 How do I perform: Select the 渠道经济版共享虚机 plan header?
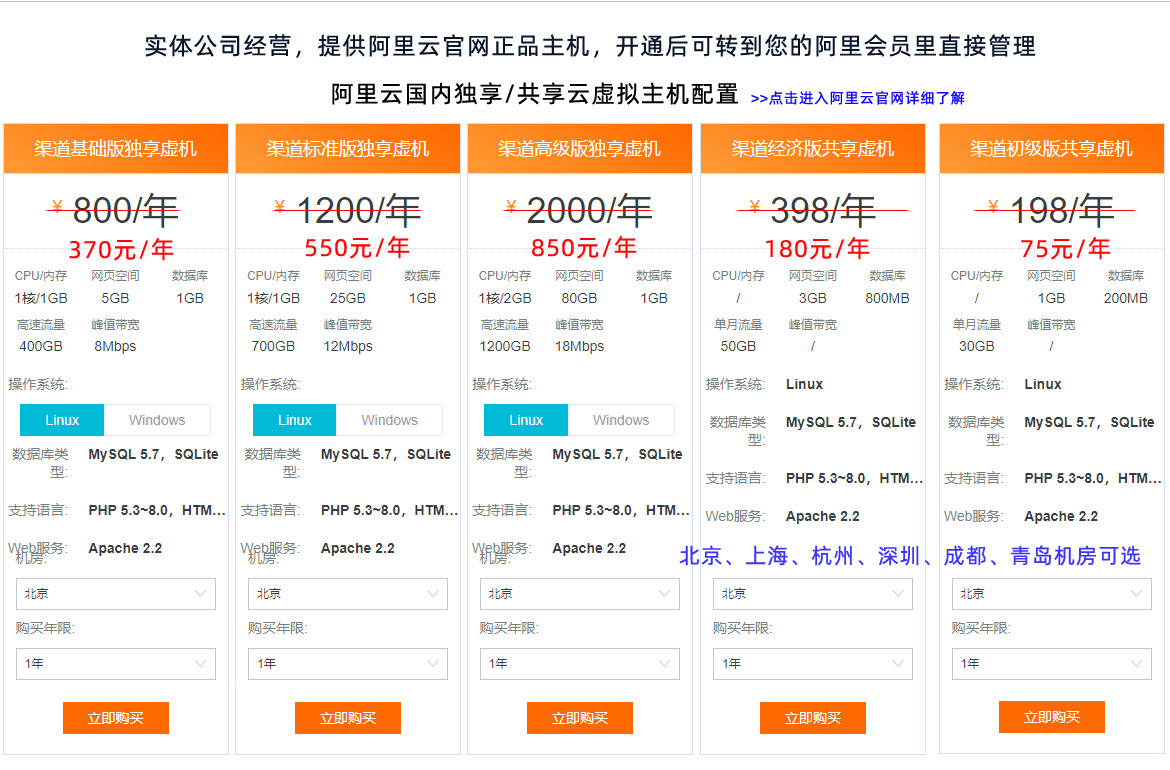point(813,148)
